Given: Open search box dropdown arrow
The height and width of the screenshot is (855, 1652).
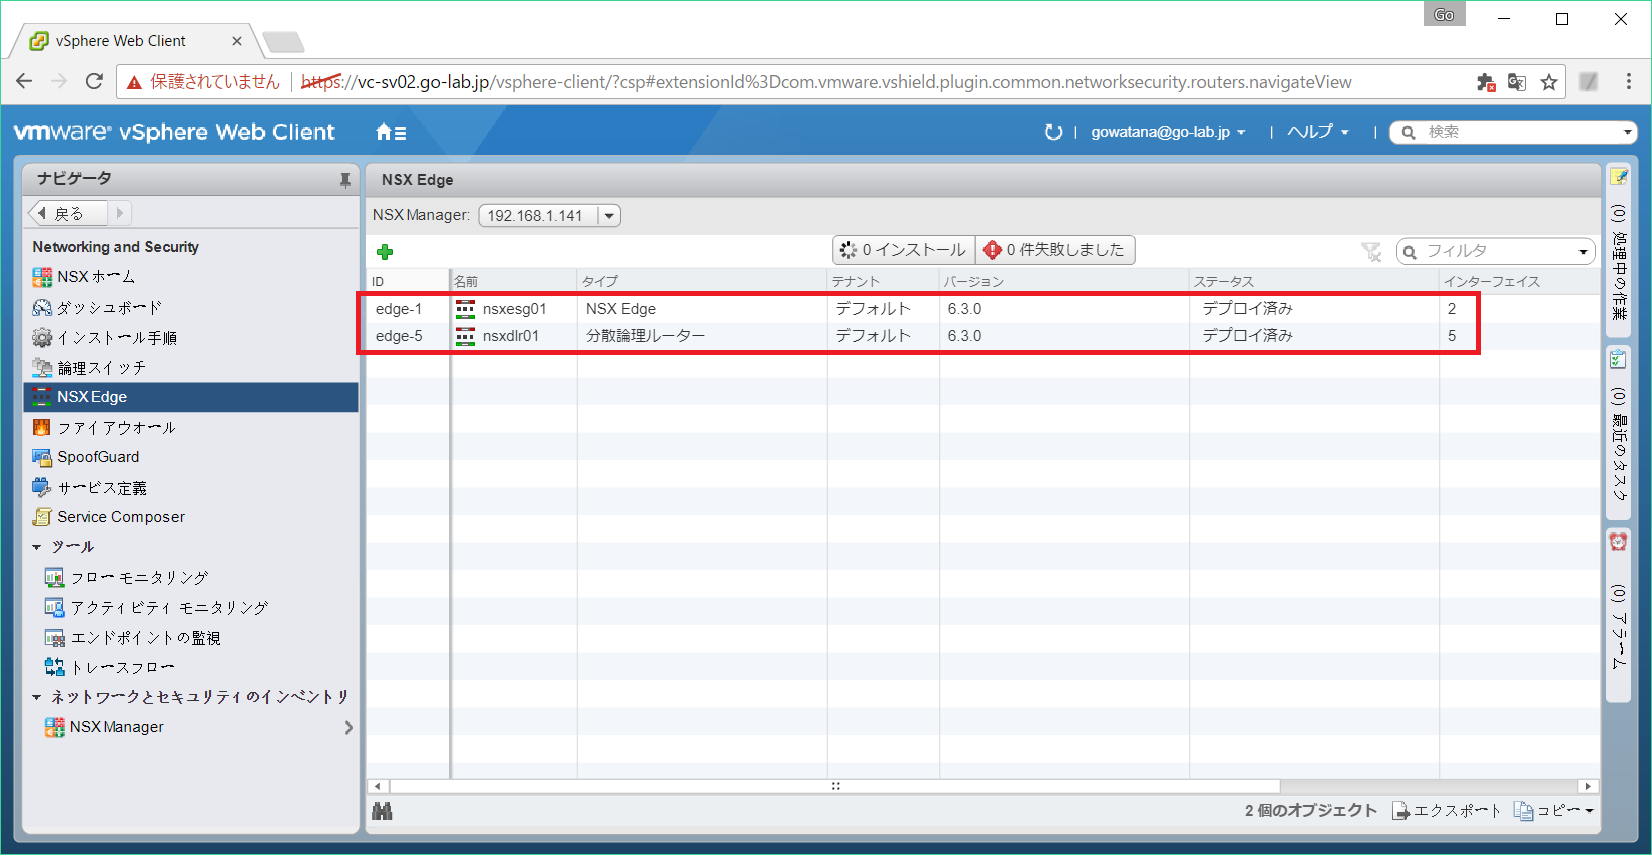Looking at the screenshot, I should click(x=1627, y=132).
